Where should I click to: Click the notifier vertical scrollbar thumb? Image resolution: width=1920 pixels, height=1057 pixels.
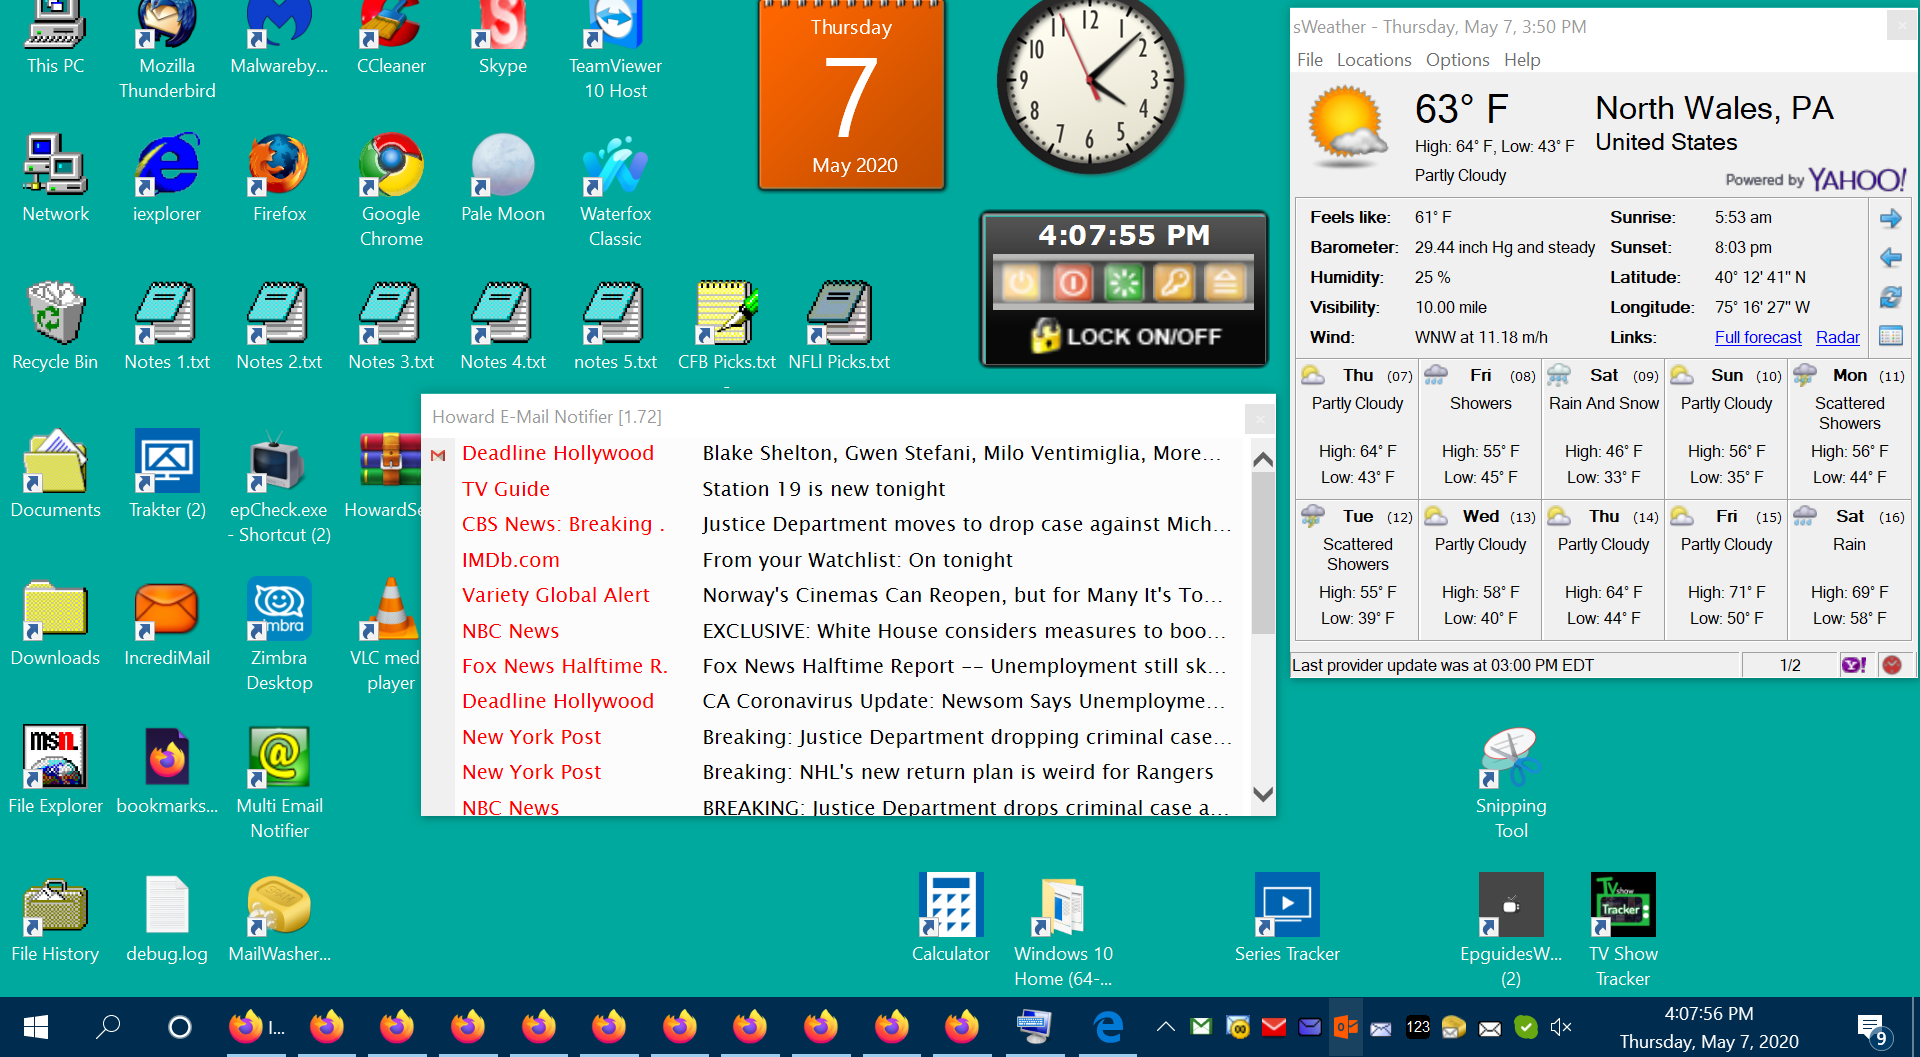coord(1263,553)
